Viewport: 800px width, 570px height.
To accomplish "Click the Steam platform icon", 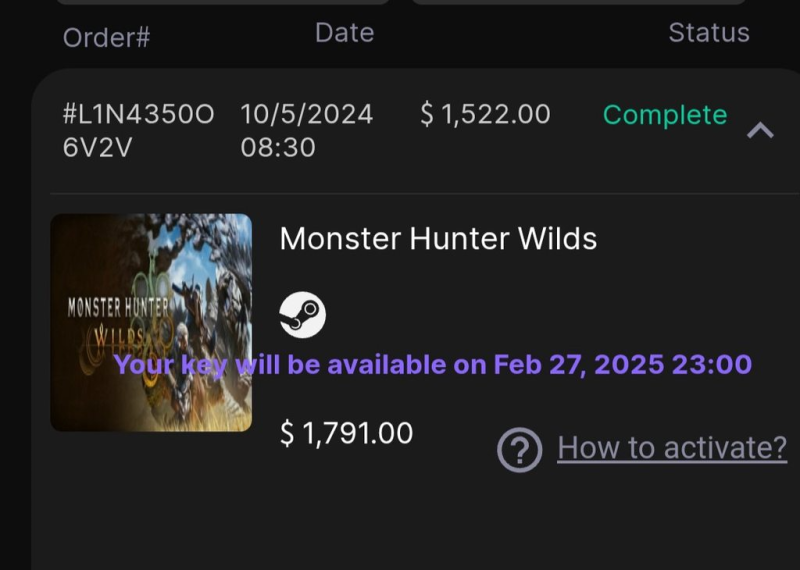I will pos(302,315).
